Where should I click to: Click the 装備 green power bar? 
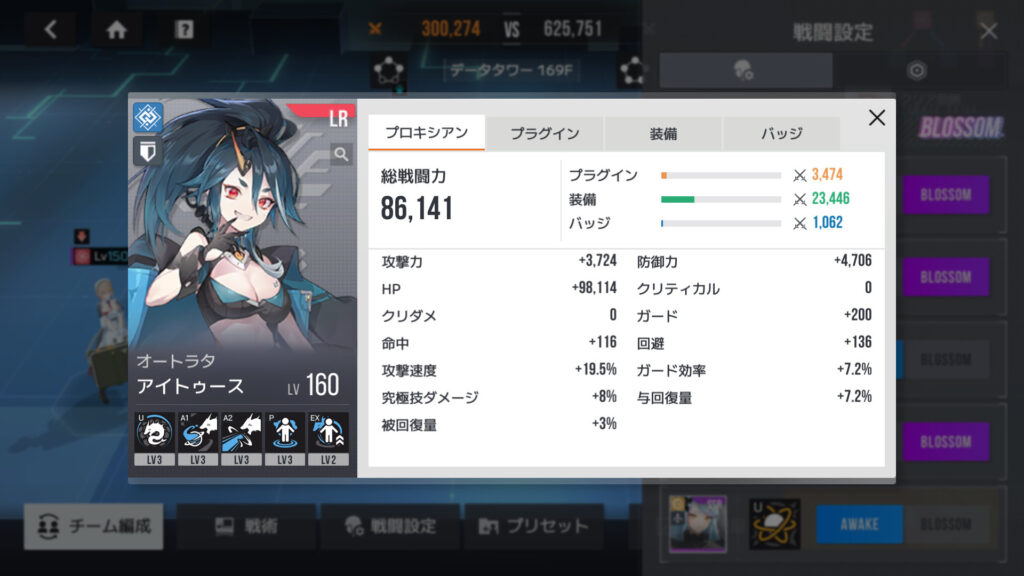click(x=721, y=199)
